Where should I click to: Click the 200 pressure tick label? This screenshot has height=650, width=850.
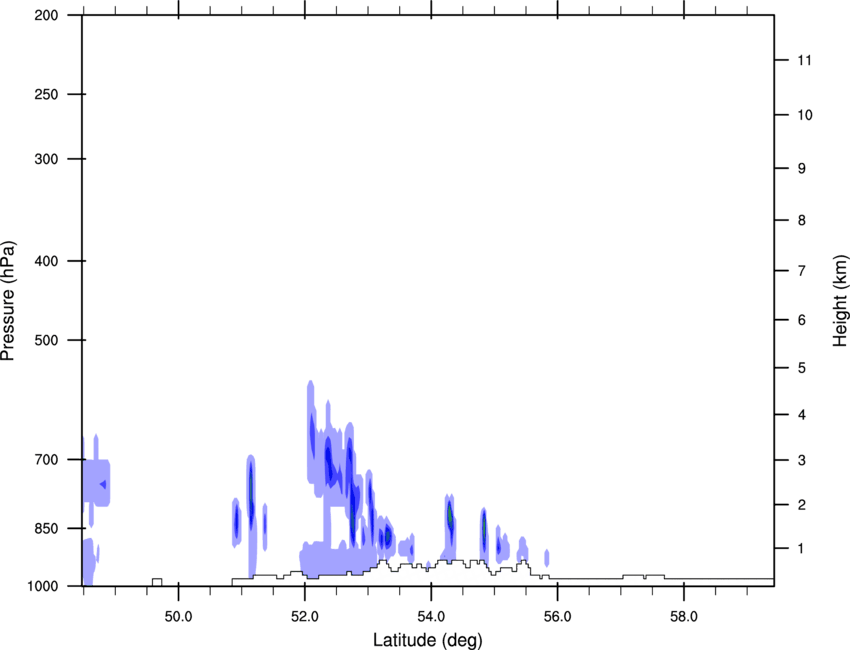tap(46, 15)
